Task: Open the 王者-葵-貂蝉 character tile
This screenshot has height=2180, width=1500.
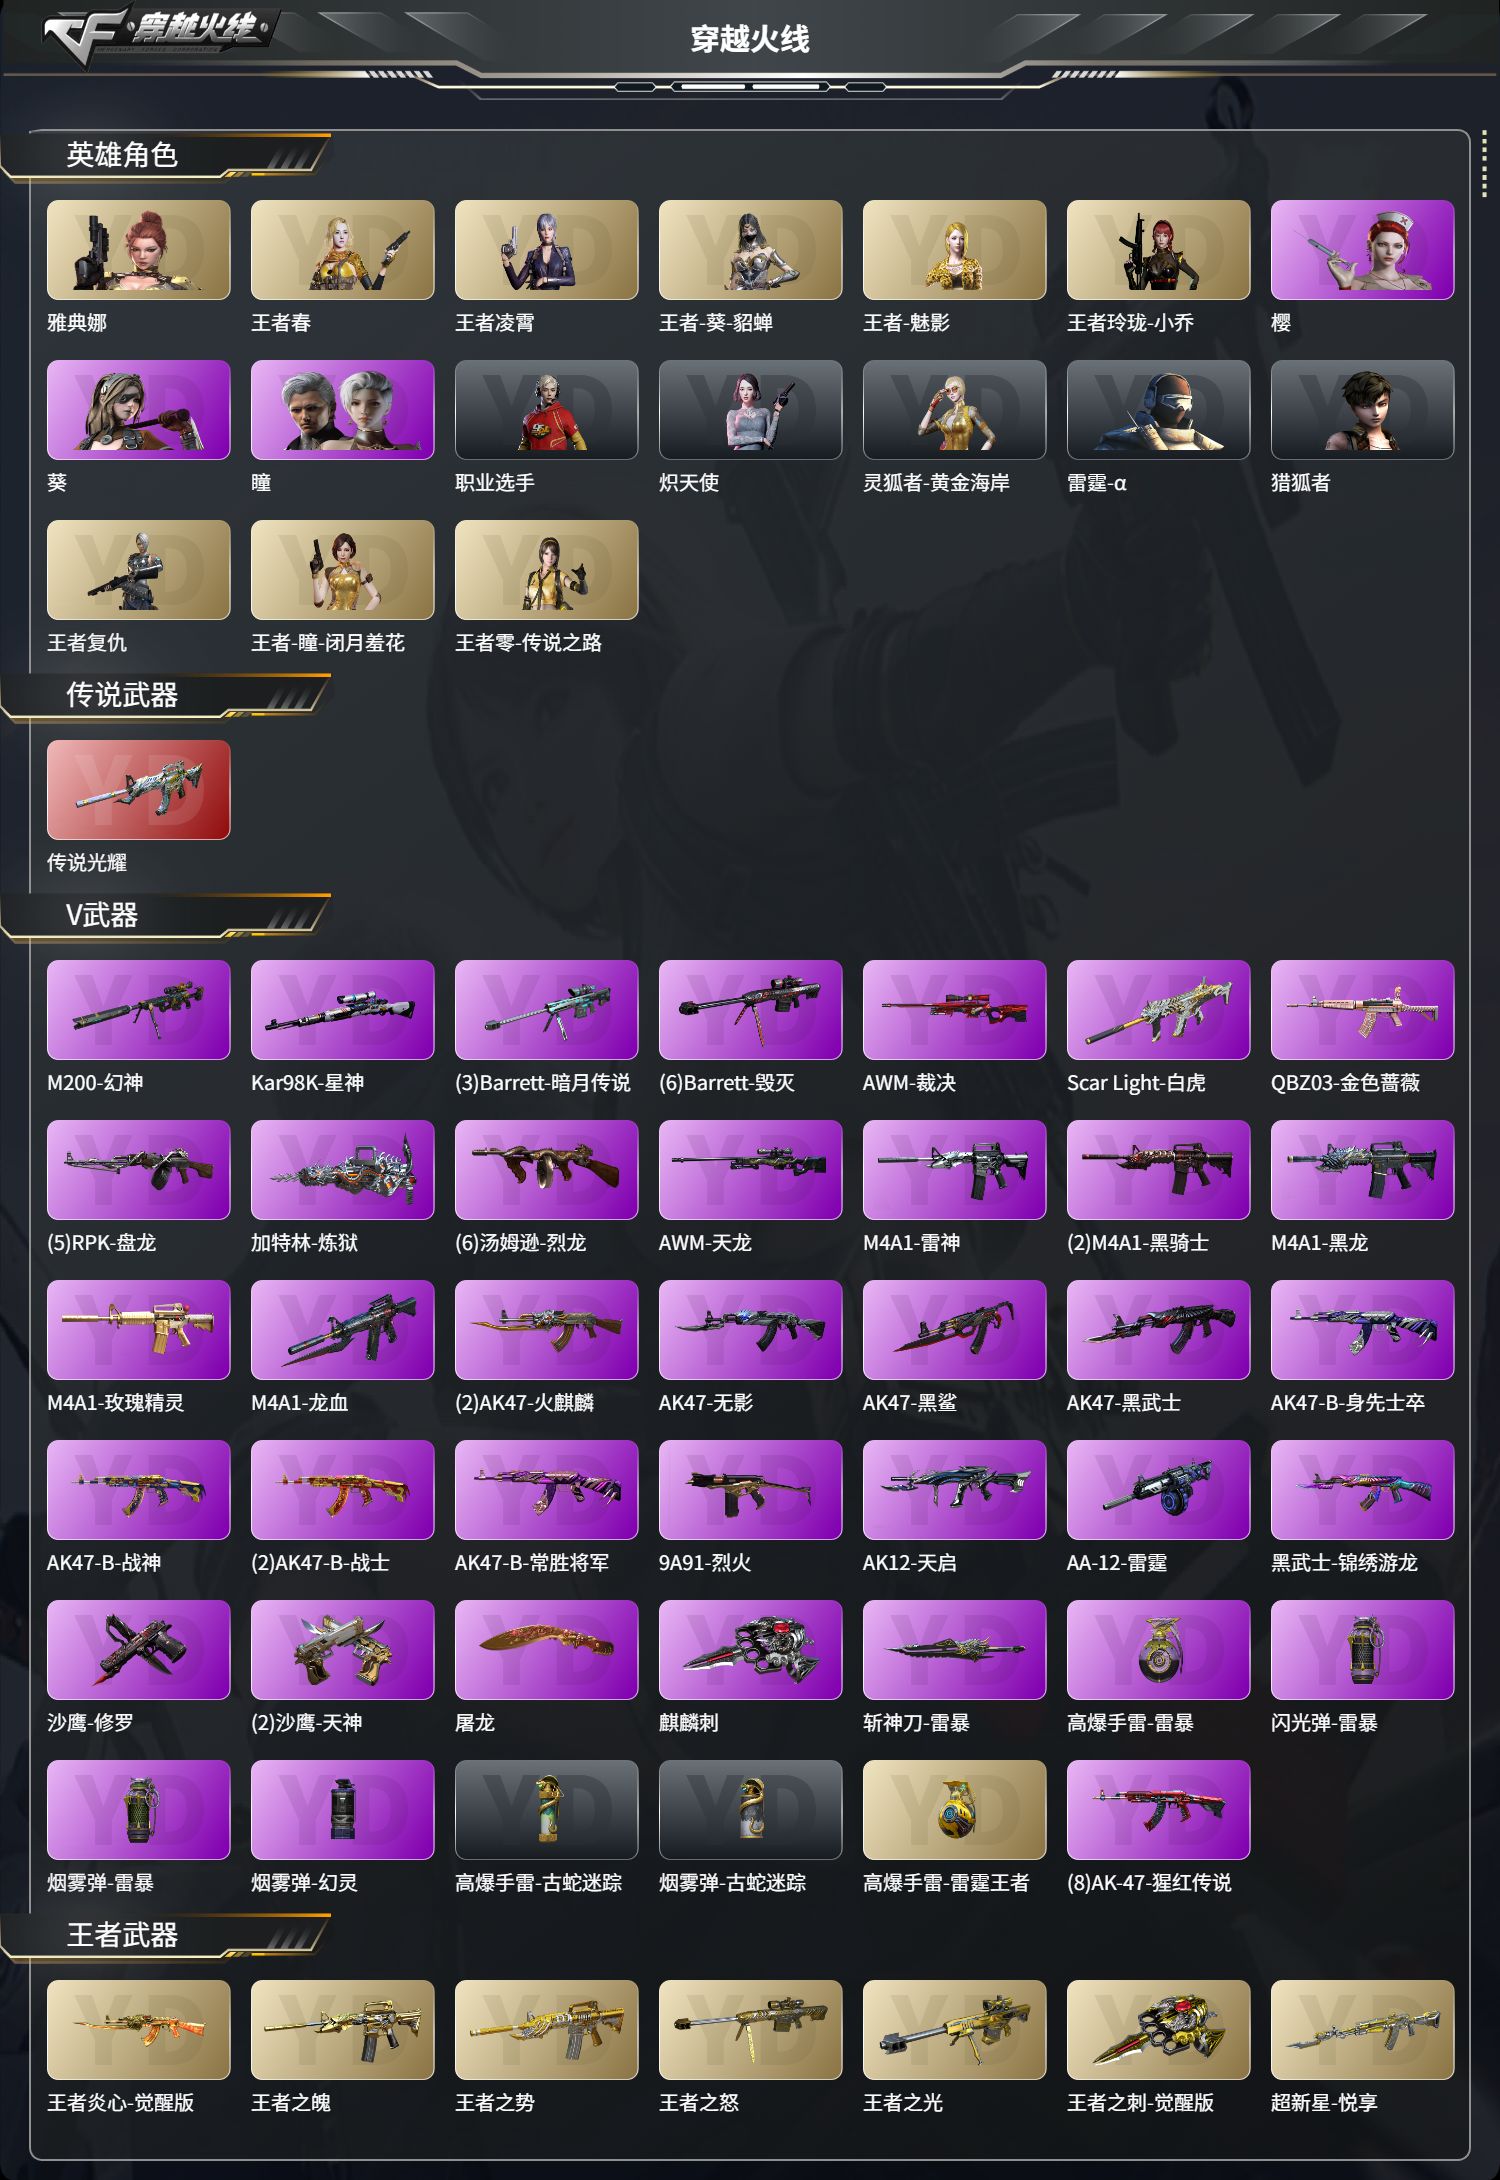Action: [750, 250]
